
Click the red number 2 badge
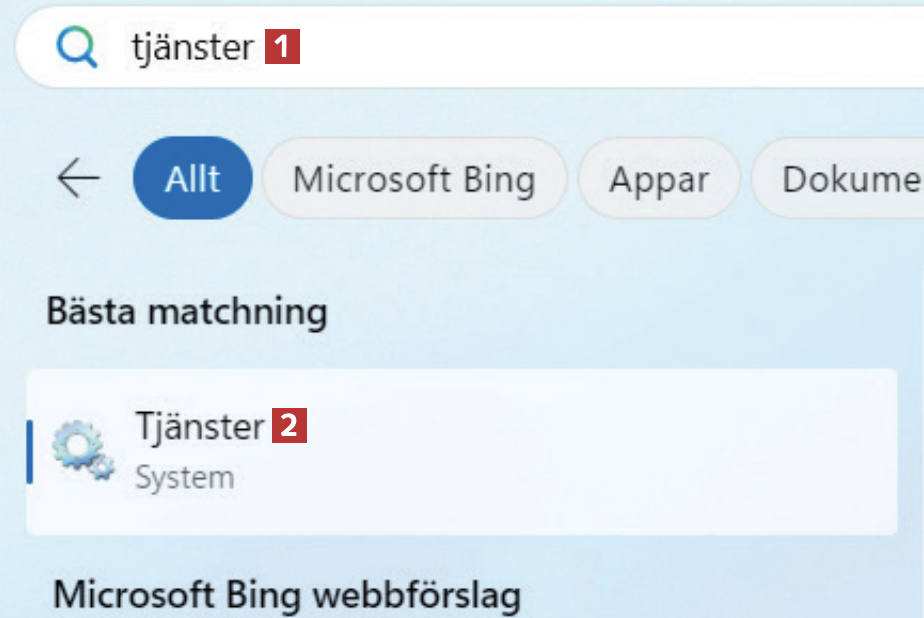[x=288, y=427]
